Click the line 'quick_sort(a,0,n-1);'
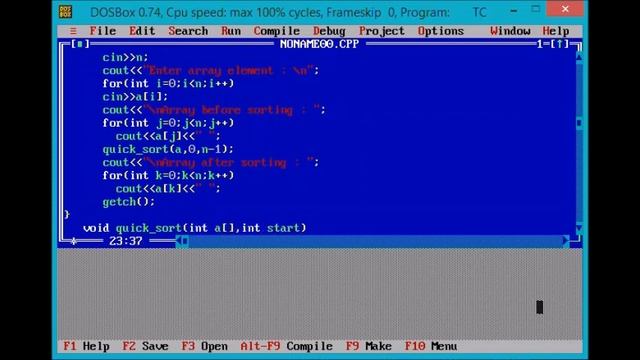The height and width of the screenshot is (360, 640). click(x=168, y=149)
